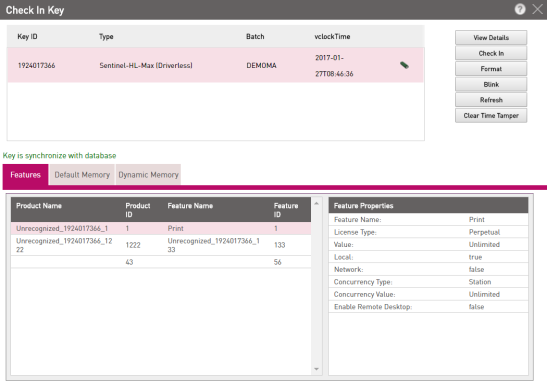Click the 2017-01-27T08:46:36 vclockTime cell
This screenshot has width=547, height=386.
point(334,66)
